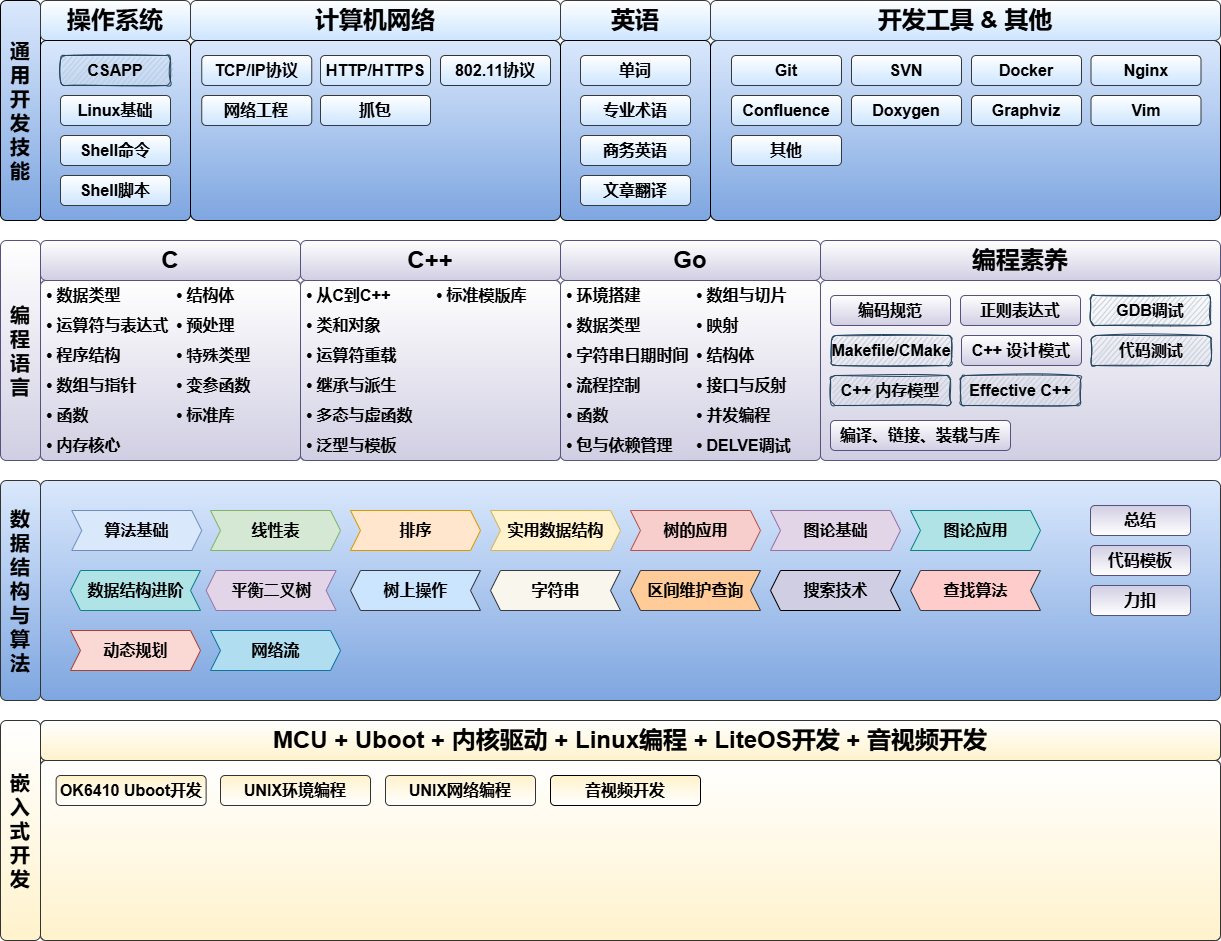Open the 动态规划 arrow step
This screenshot has height=941, width=1221.
136,651
